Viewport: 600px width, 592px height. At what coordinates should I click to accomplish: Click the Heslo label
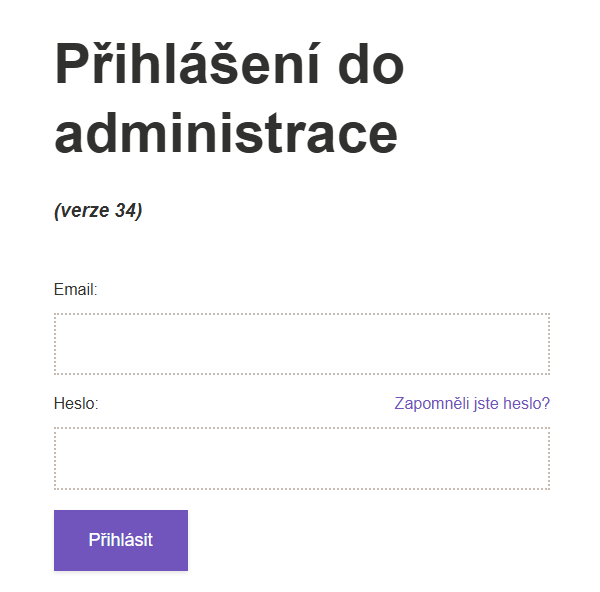pyautogui.click(x=75, y=404)
